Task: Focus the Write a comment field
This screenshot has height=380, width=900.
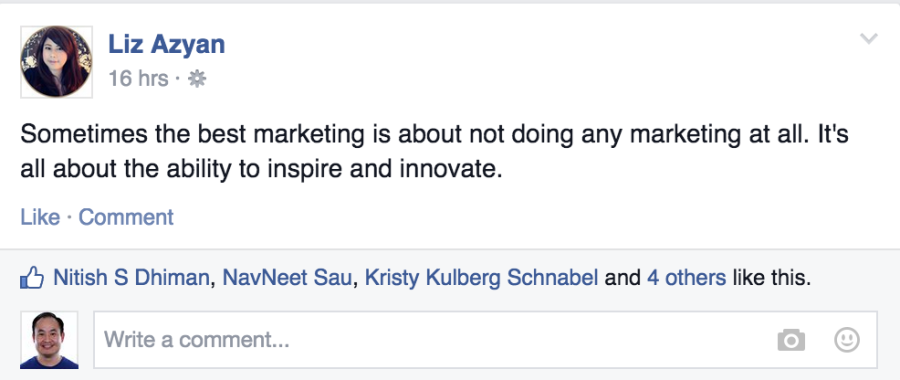Action: pyautogui.click(x=486, y=340)
